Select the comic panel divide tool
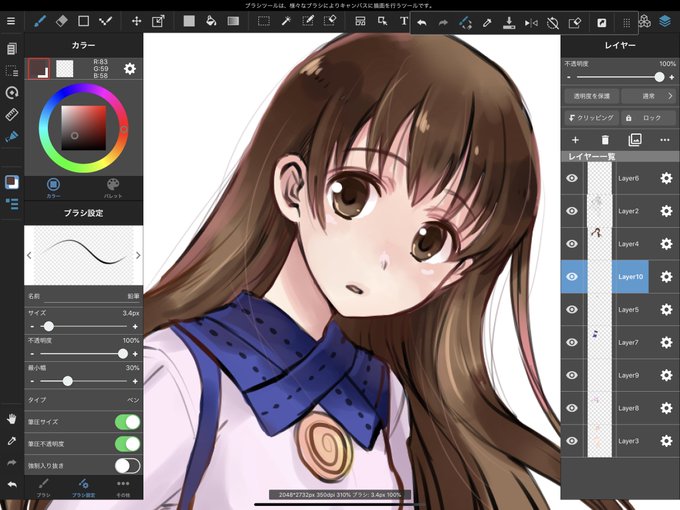Screen dimensions: 680x510 click(360, 21)
